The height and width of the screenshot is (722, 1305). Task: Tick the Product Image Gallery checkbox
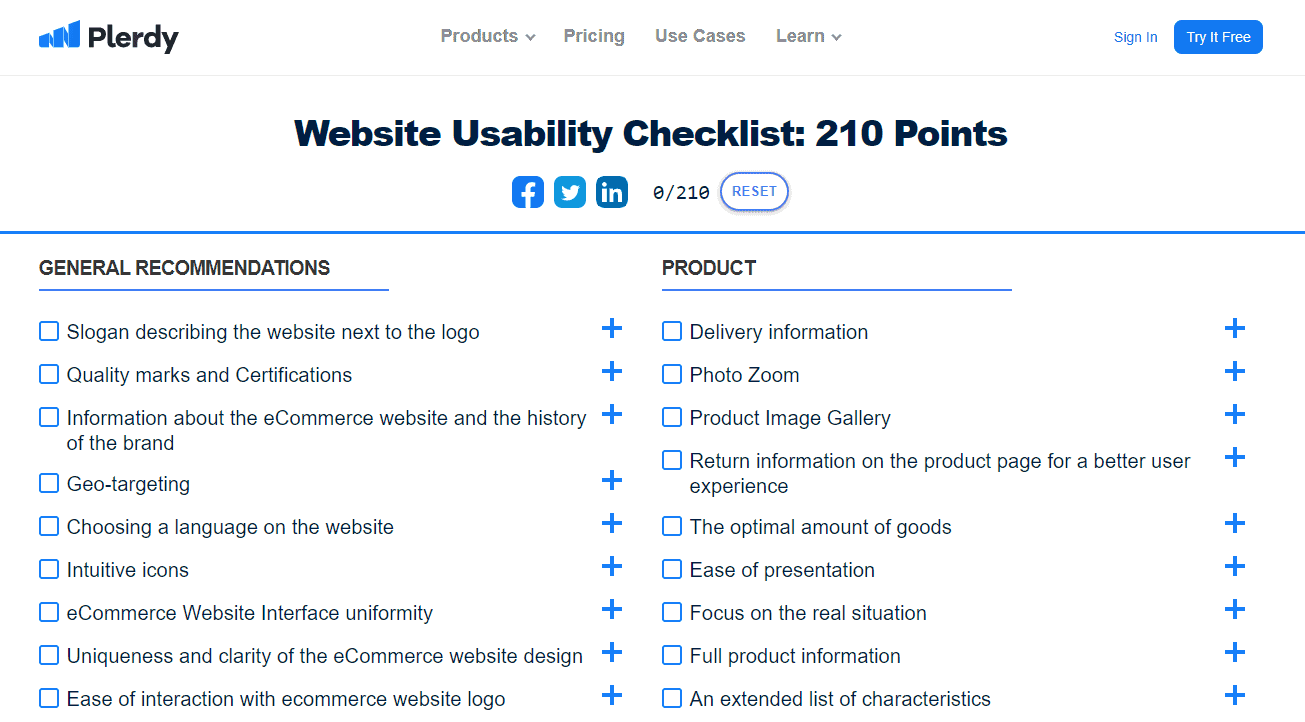(672, 417)
